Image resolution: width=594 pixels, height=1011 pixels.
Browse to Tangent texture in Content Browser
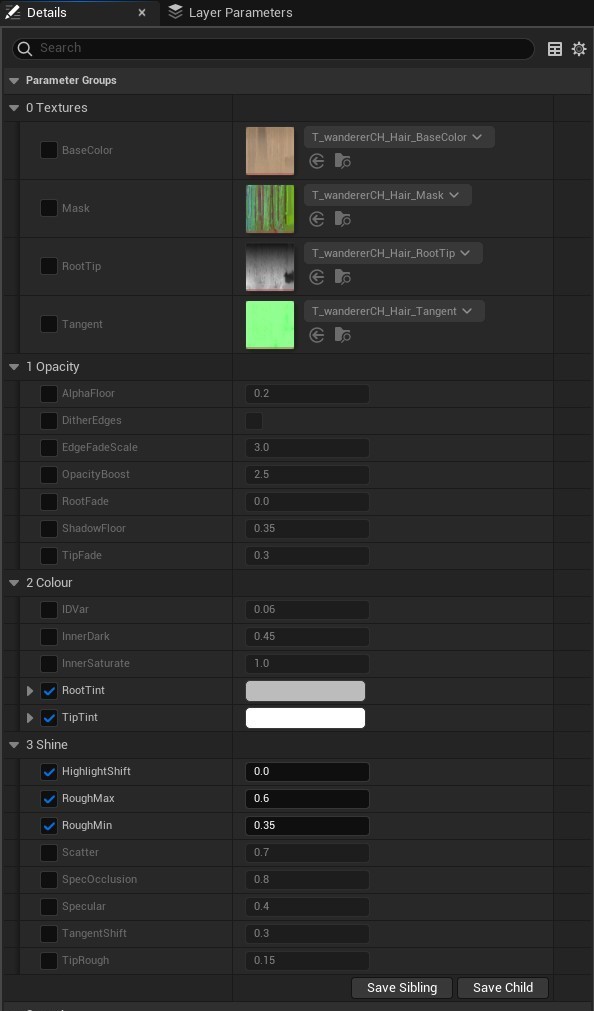tap(342, 335)
